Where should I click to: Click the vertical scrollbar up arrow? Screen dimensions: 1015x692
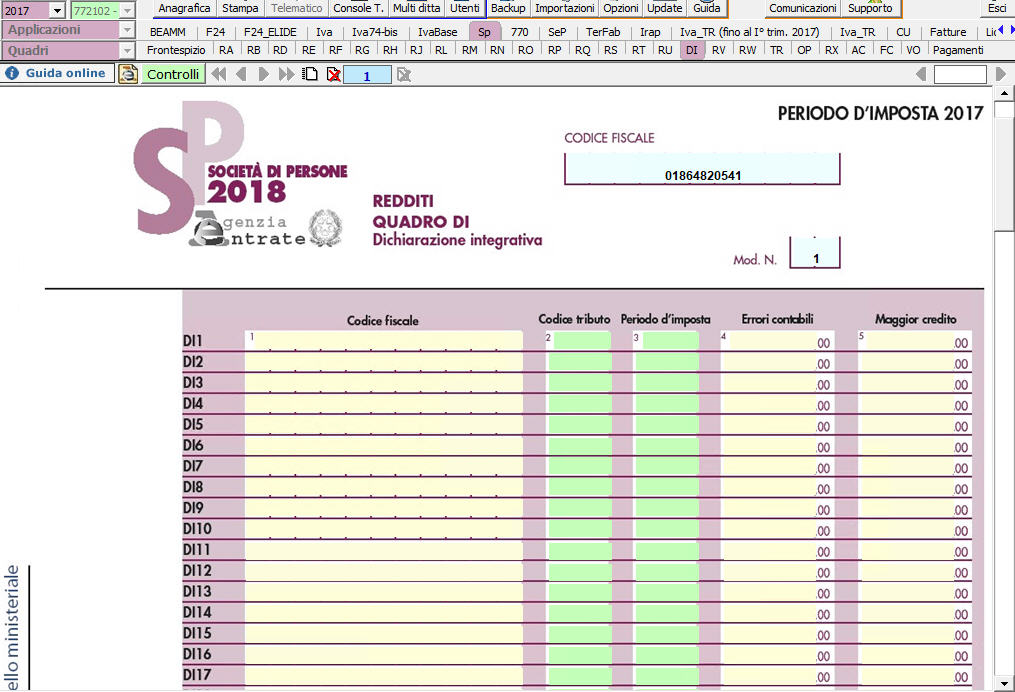pos(1005,93)
